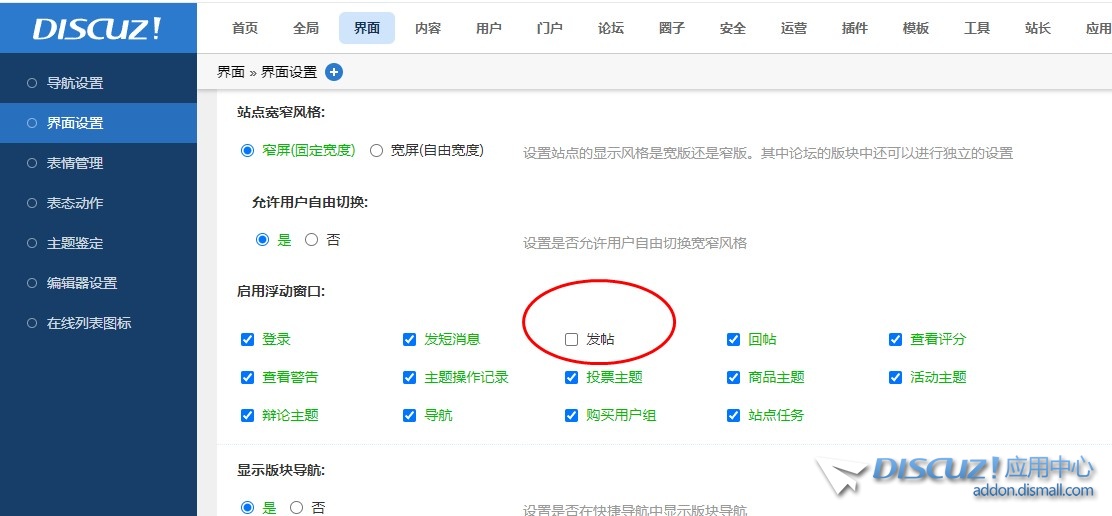The image size is (1112, 516).
Task: Enable the 发帖 checkbox
Action: coord(572,340)
